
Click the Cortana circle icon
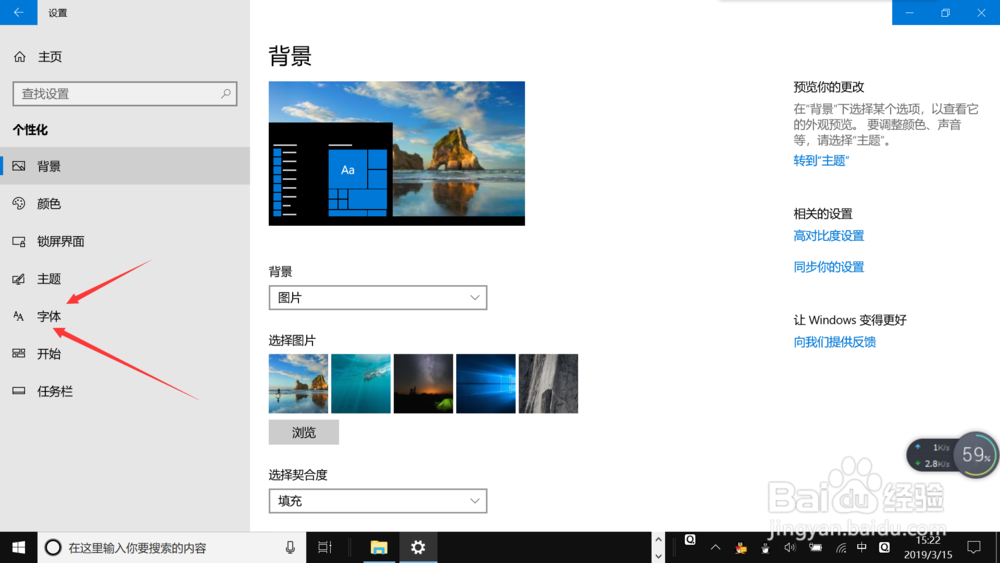pos(53,548)
